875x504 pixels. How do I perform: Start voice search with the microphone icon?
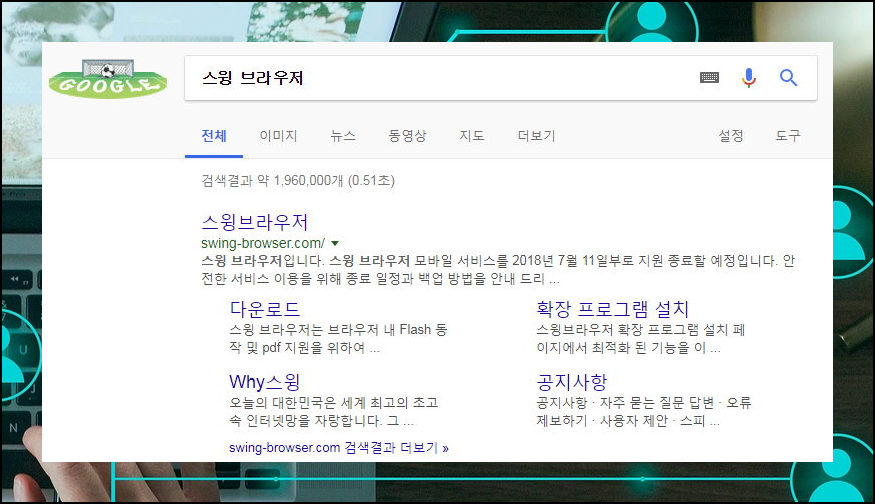[749, 78]
